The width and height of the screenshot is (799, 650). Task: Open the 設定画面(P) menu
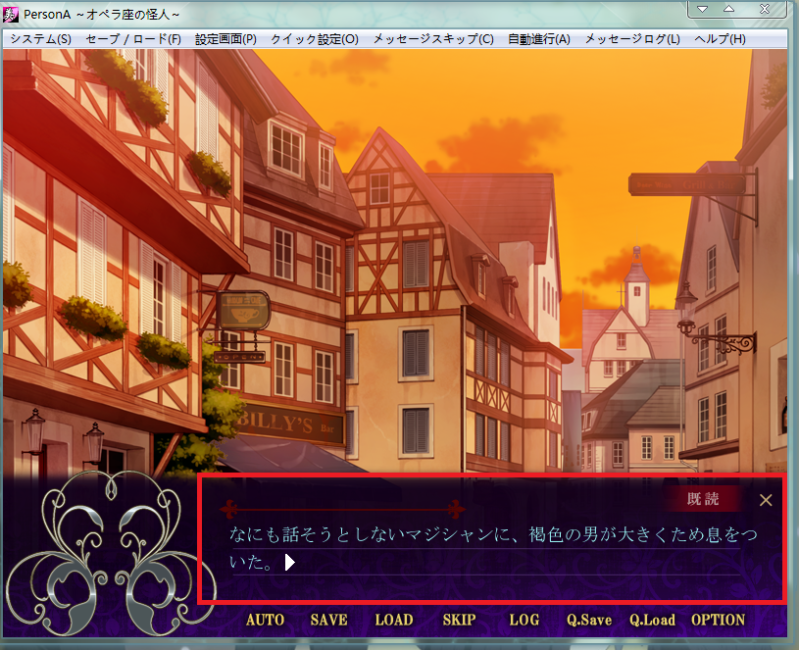coord(226,39)
